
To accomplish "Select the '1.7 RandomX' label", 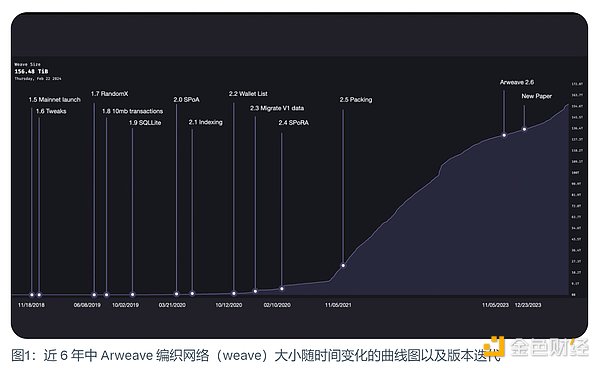I will click(109, 94).
